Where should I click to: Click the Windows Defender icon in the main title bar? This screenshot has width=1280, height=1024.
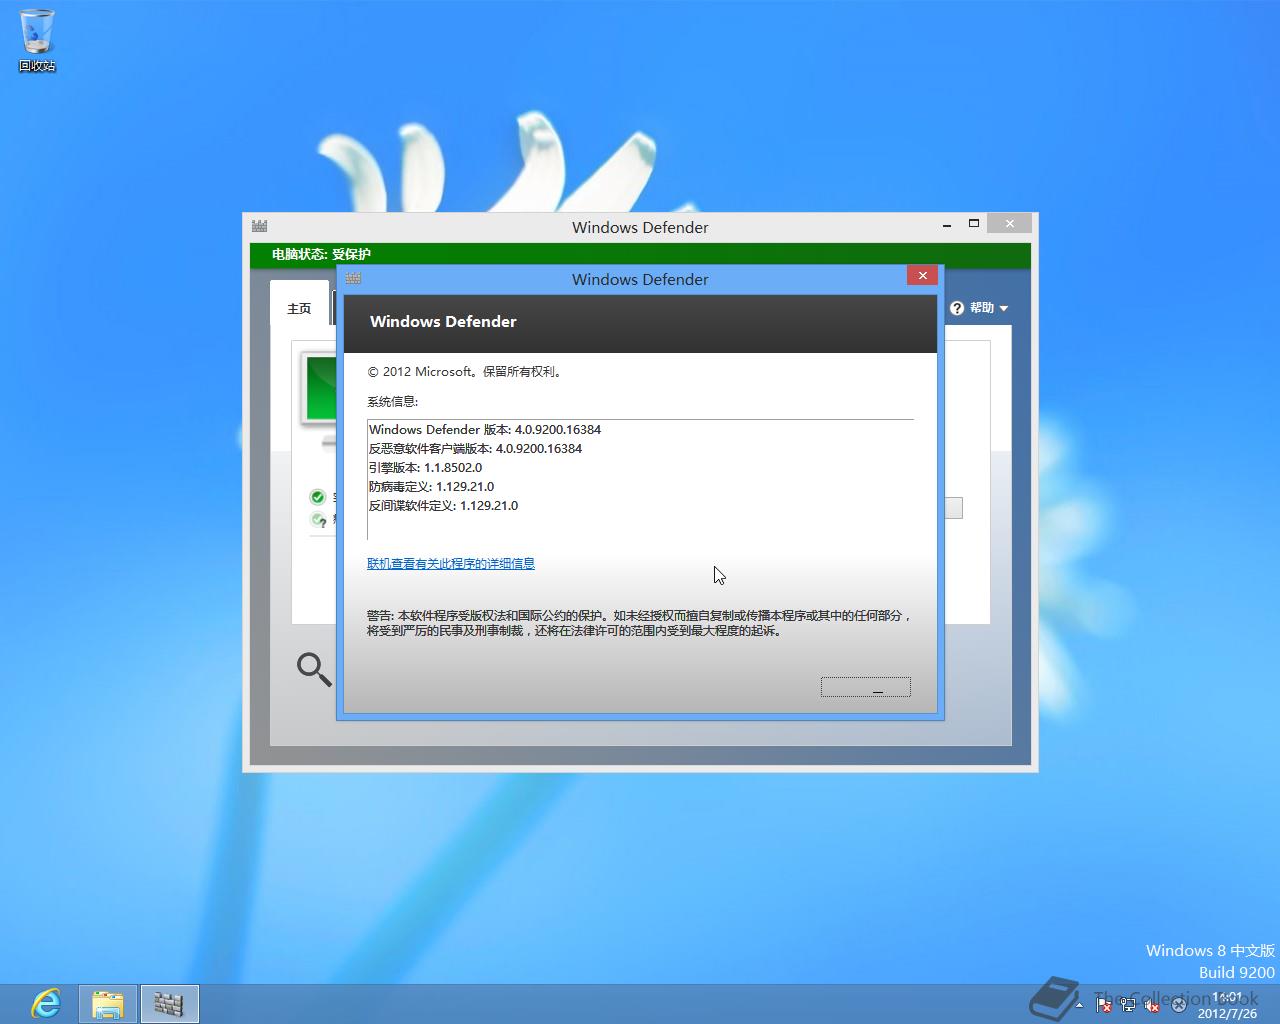(259, 226)
